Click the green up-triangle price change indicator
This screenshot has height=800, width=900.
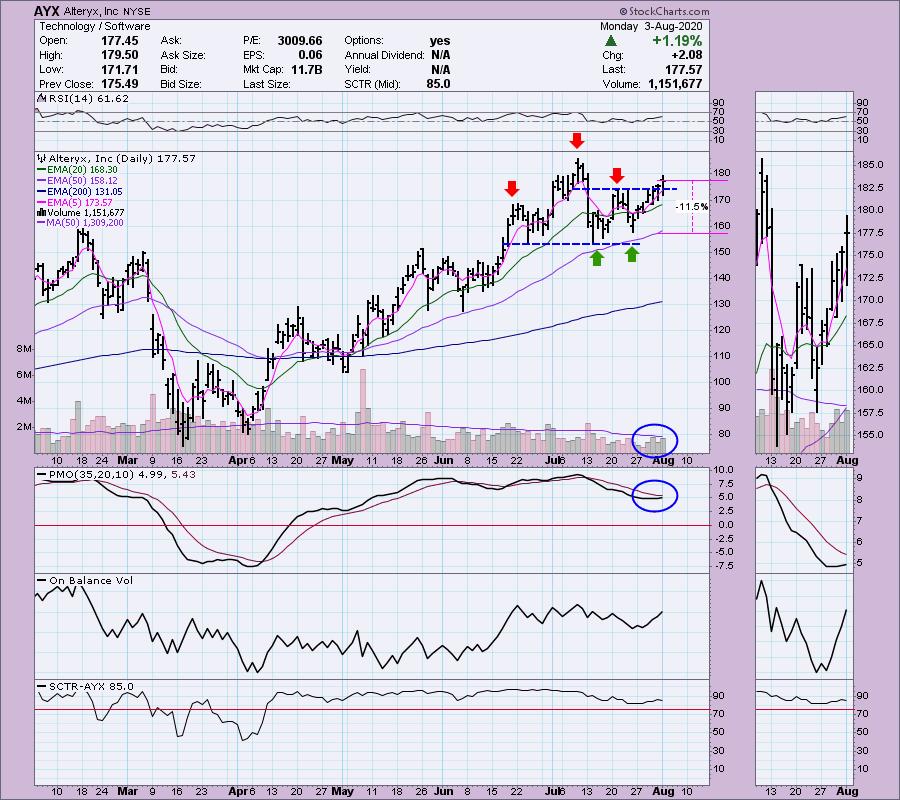(611, 41)
